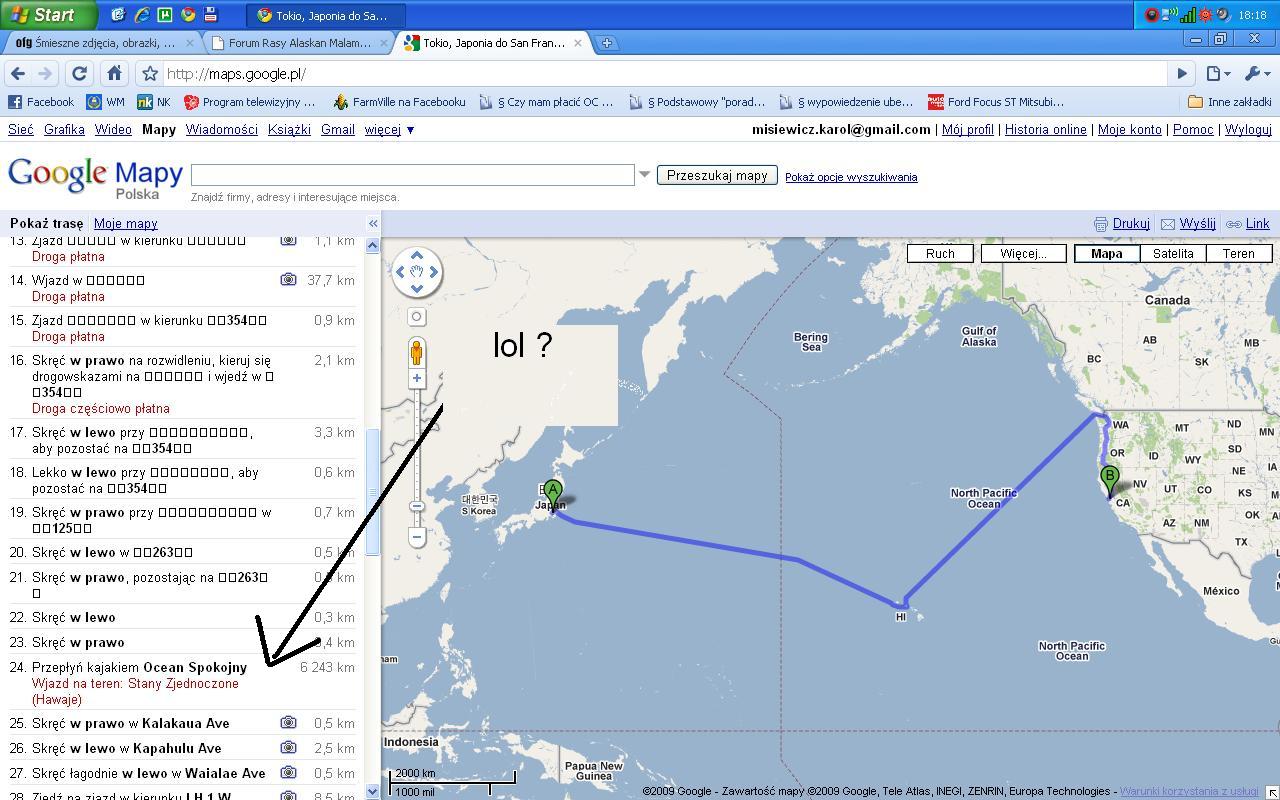Go back with the browser back arrow
The image size is (1280, 800).
pos(17,74)
